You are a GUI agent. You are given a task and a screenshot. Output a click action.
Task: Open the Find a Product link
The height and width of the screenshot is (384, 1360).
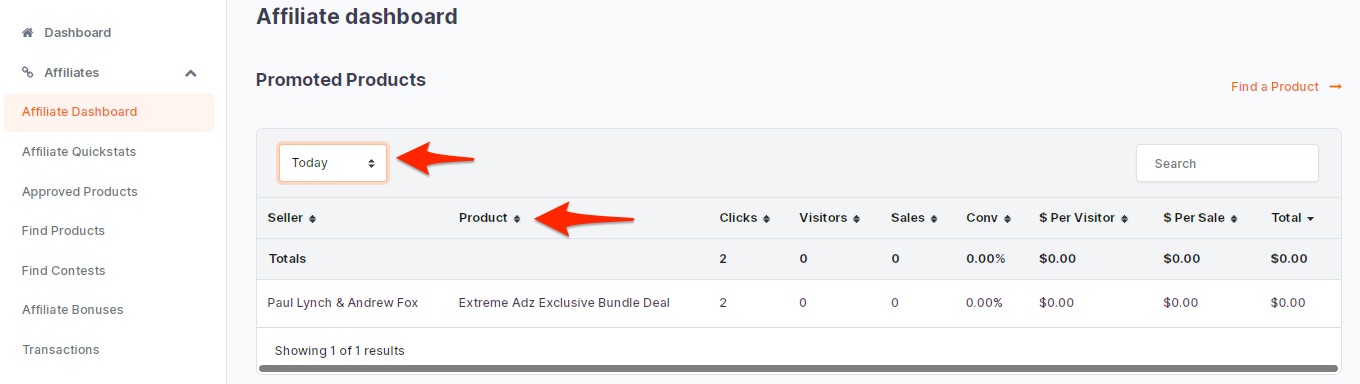pyautogui.click(x=1275, y=87)
